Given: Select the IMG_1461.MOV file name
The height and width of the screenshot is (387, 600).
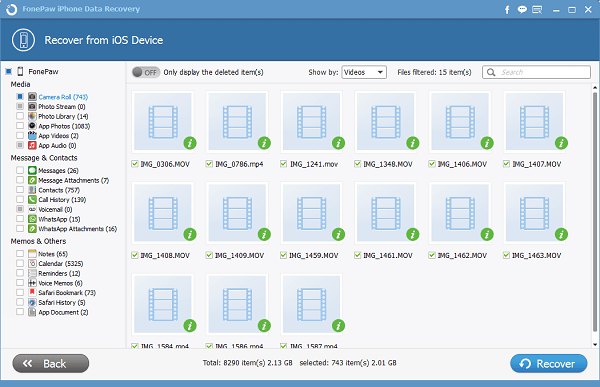Looking at the screenshot, I should pyautogui.click(x=388, y=255).
